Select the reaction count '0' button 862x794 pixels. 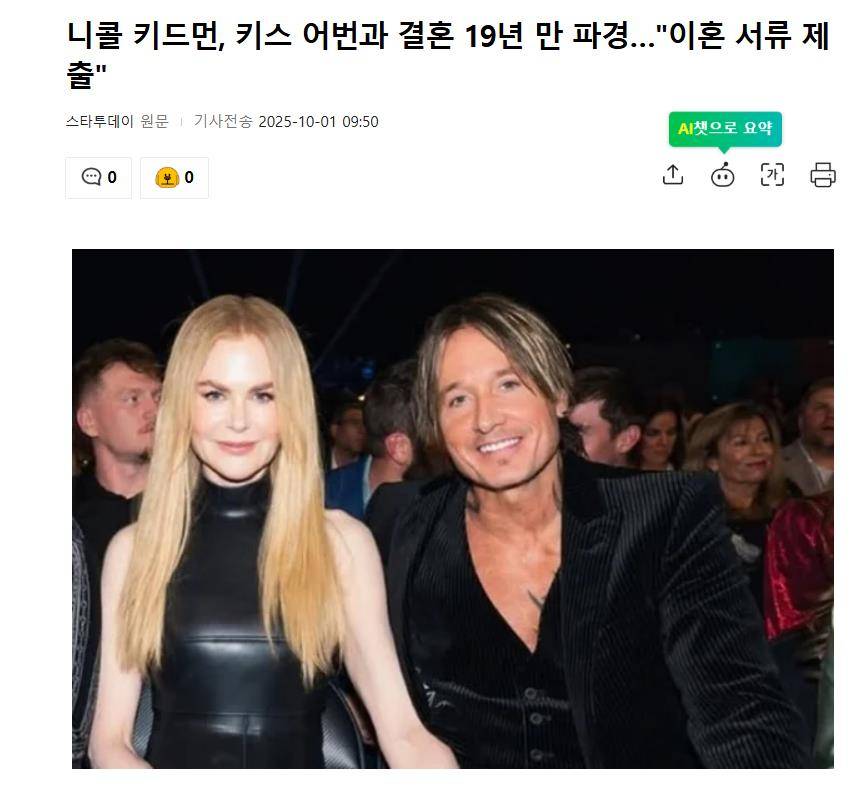(x=174, y=178)
